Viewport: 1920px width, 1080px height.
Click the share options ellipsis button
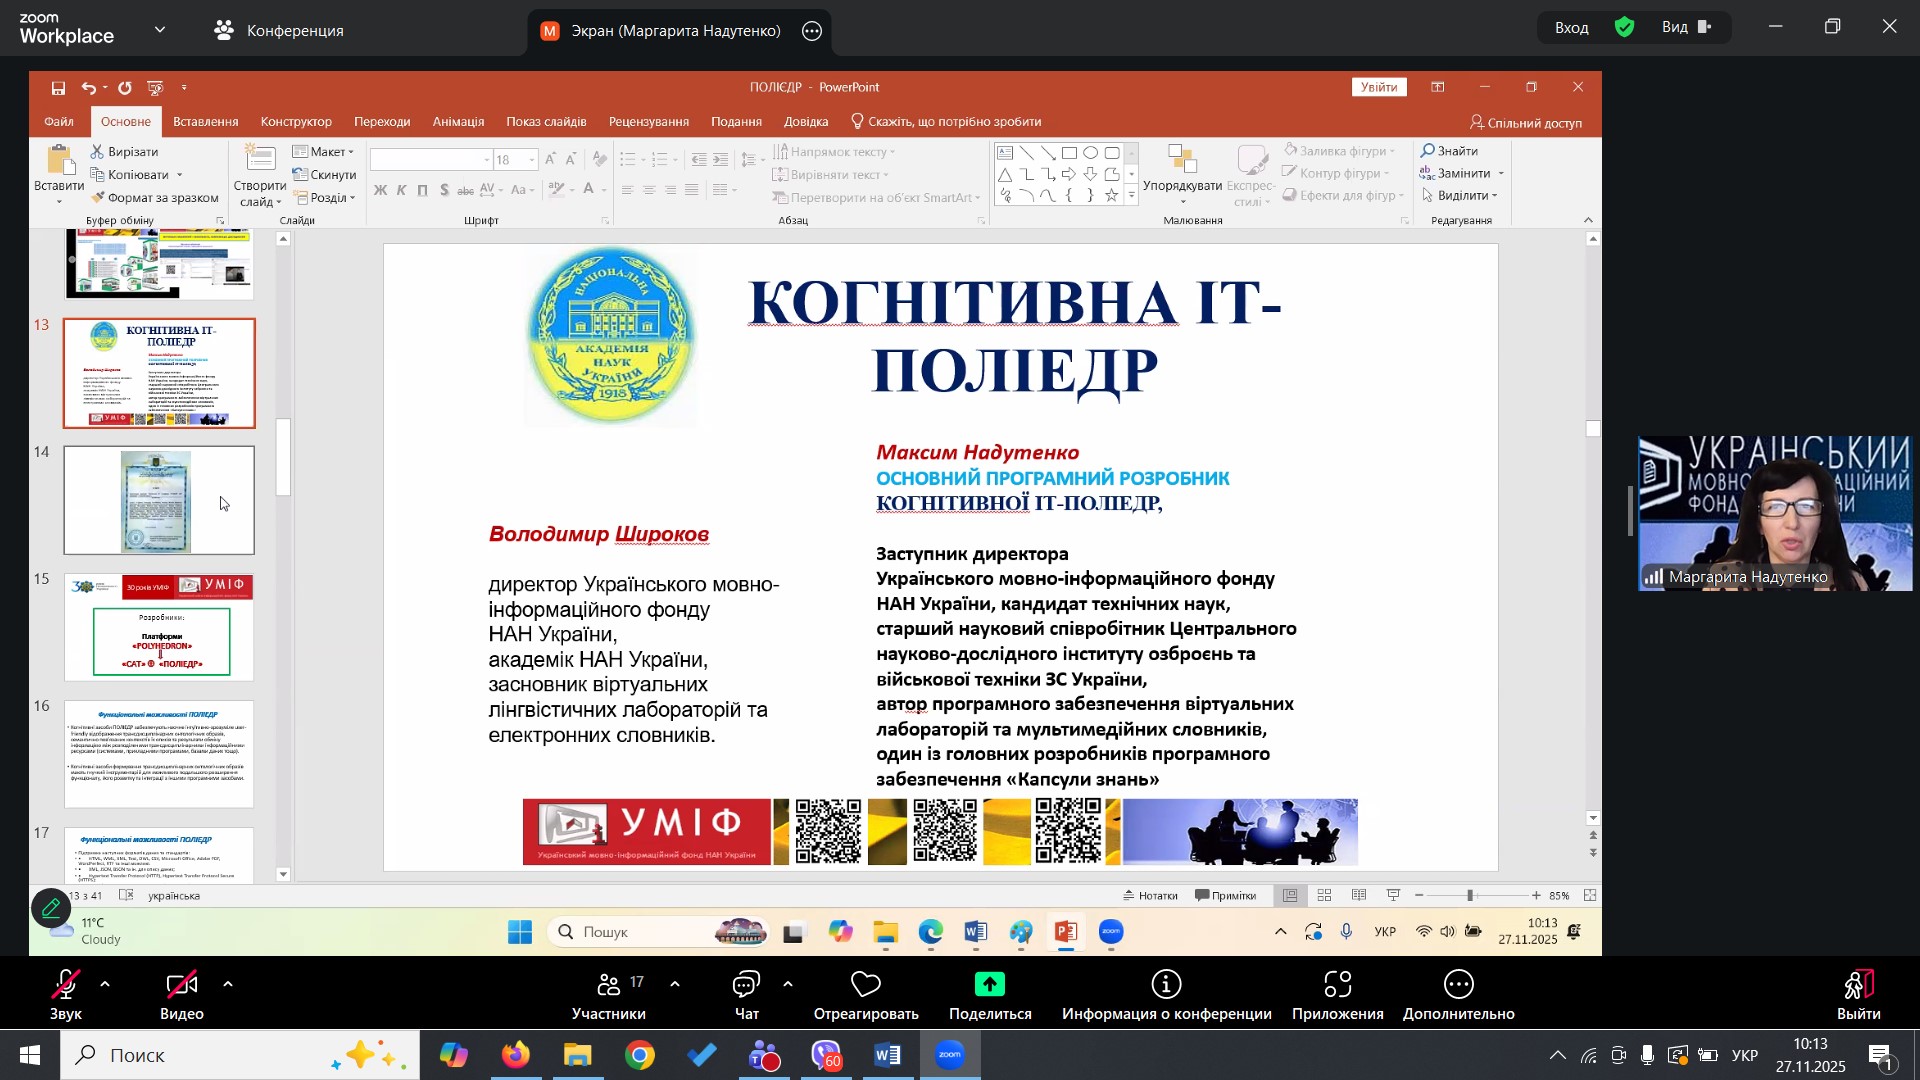812,31
